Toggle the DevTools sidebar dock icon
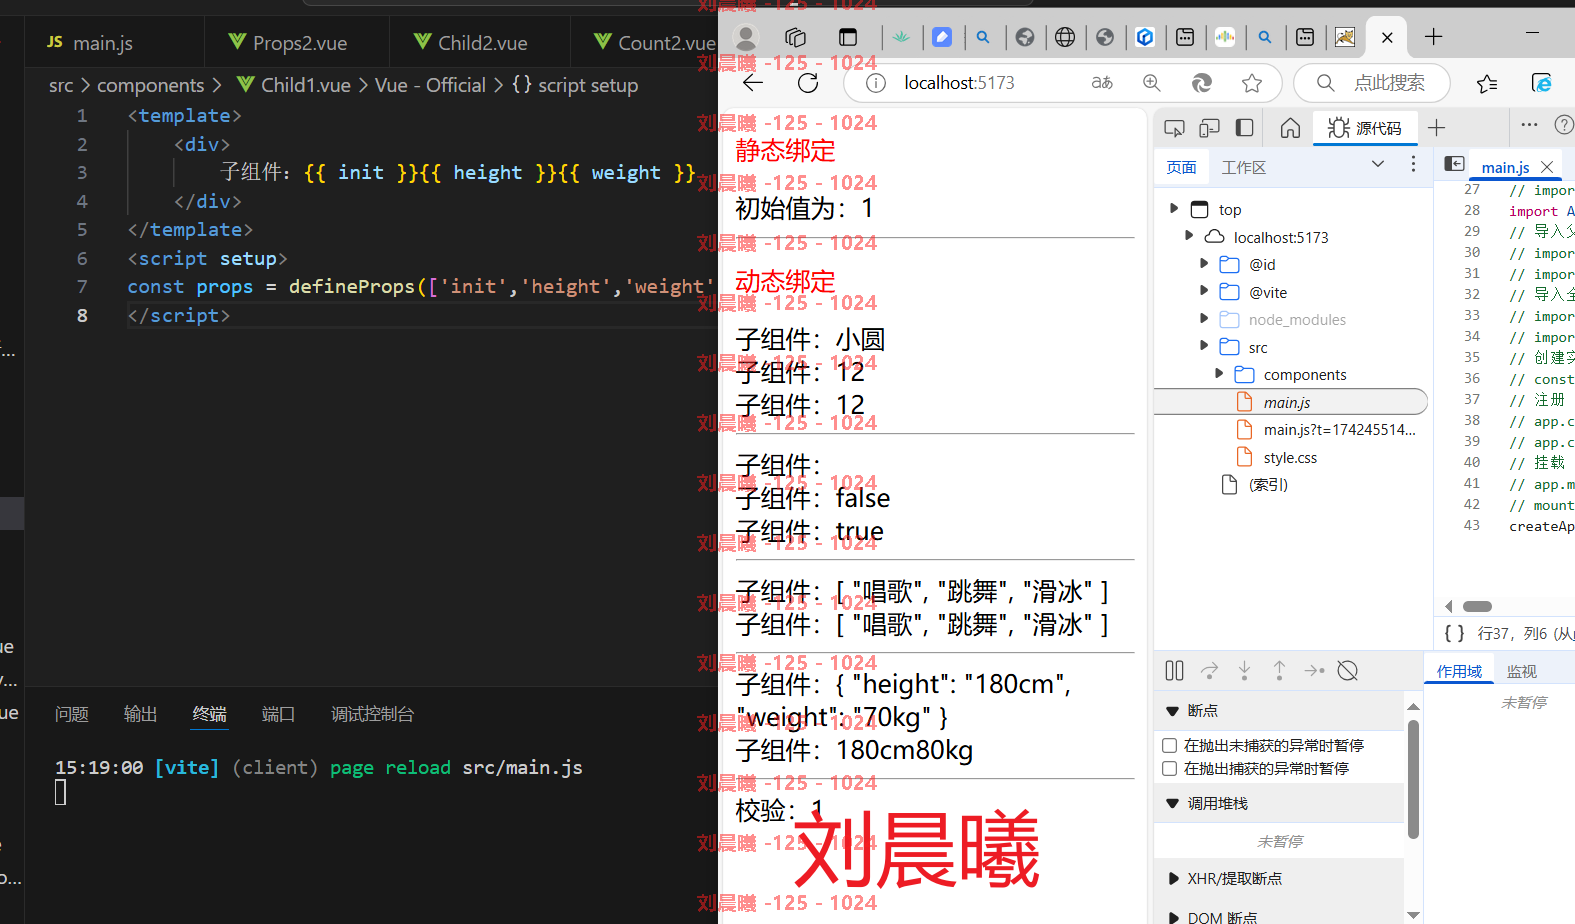The width and height of the screenshot is (1575, 924). point(1244,128)
